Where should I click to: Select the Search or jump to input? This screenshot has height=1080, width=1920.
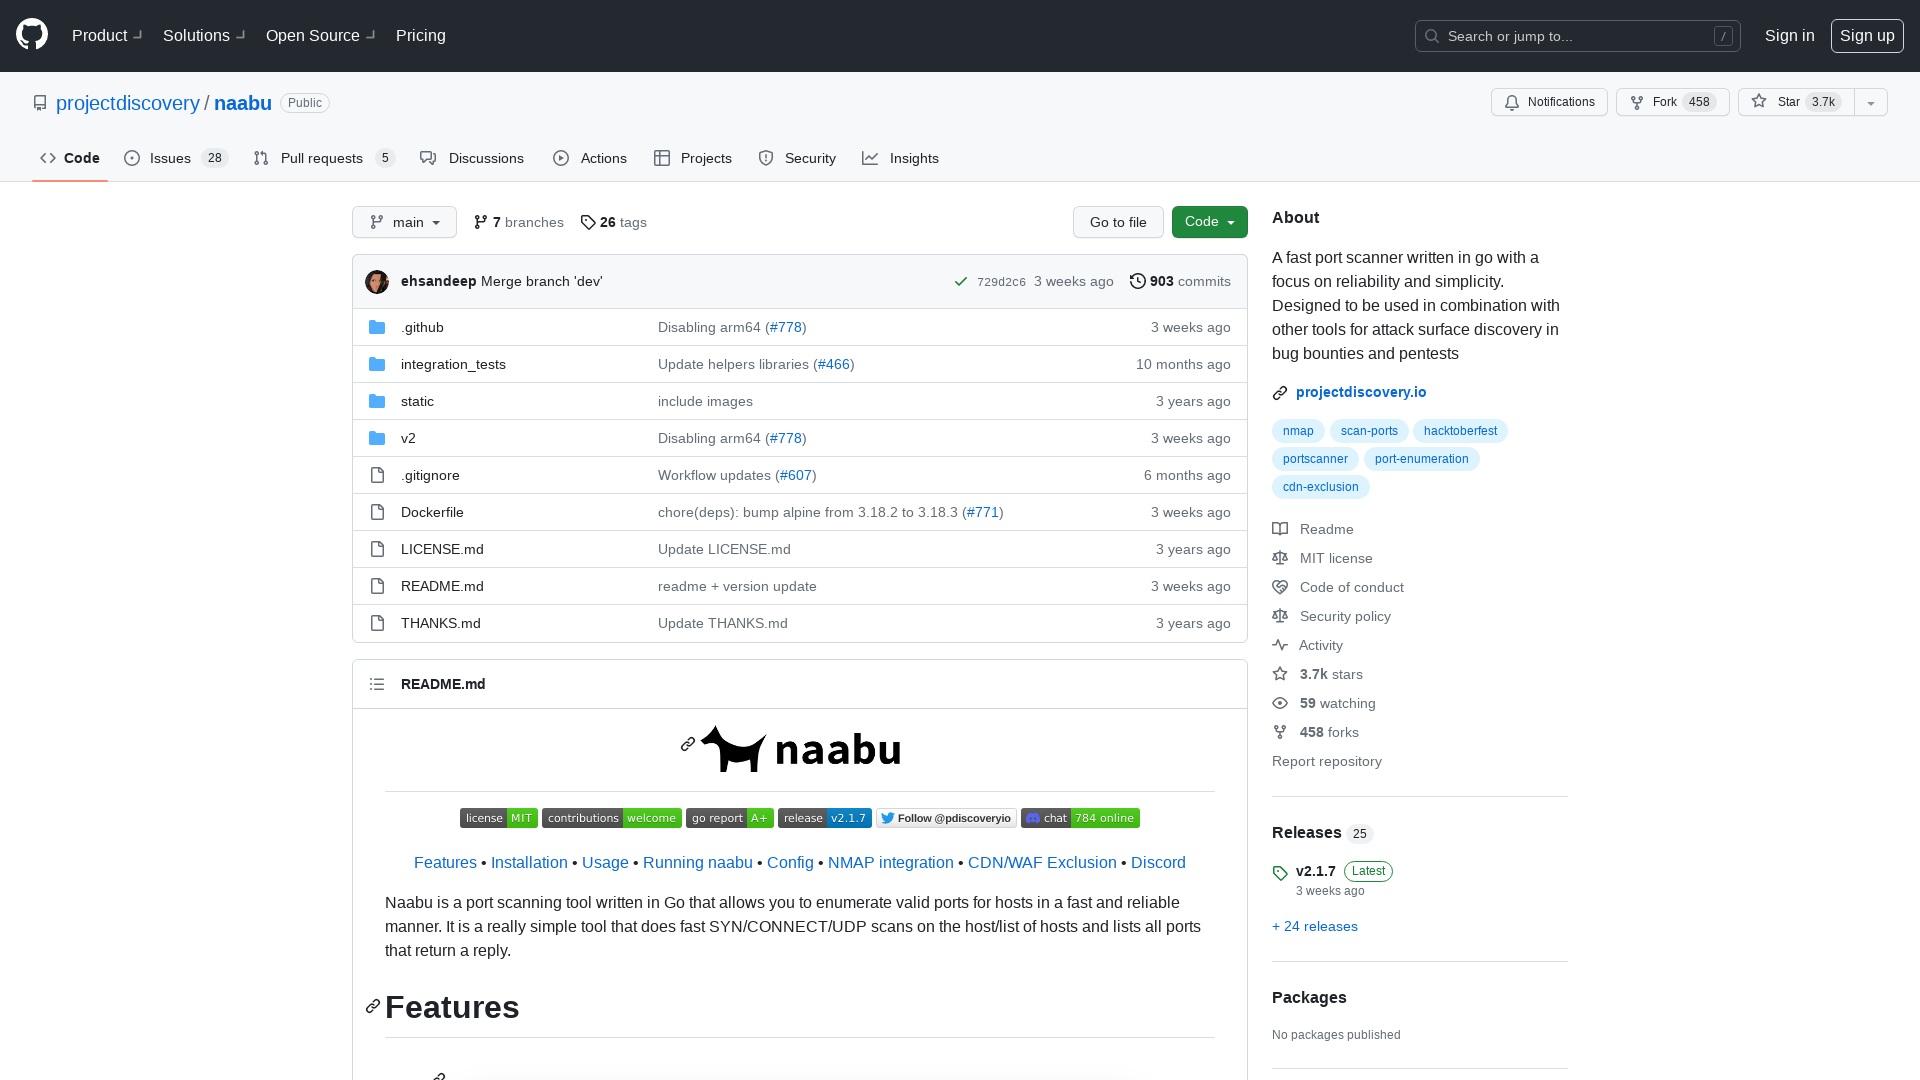(x=1577, y=36)
